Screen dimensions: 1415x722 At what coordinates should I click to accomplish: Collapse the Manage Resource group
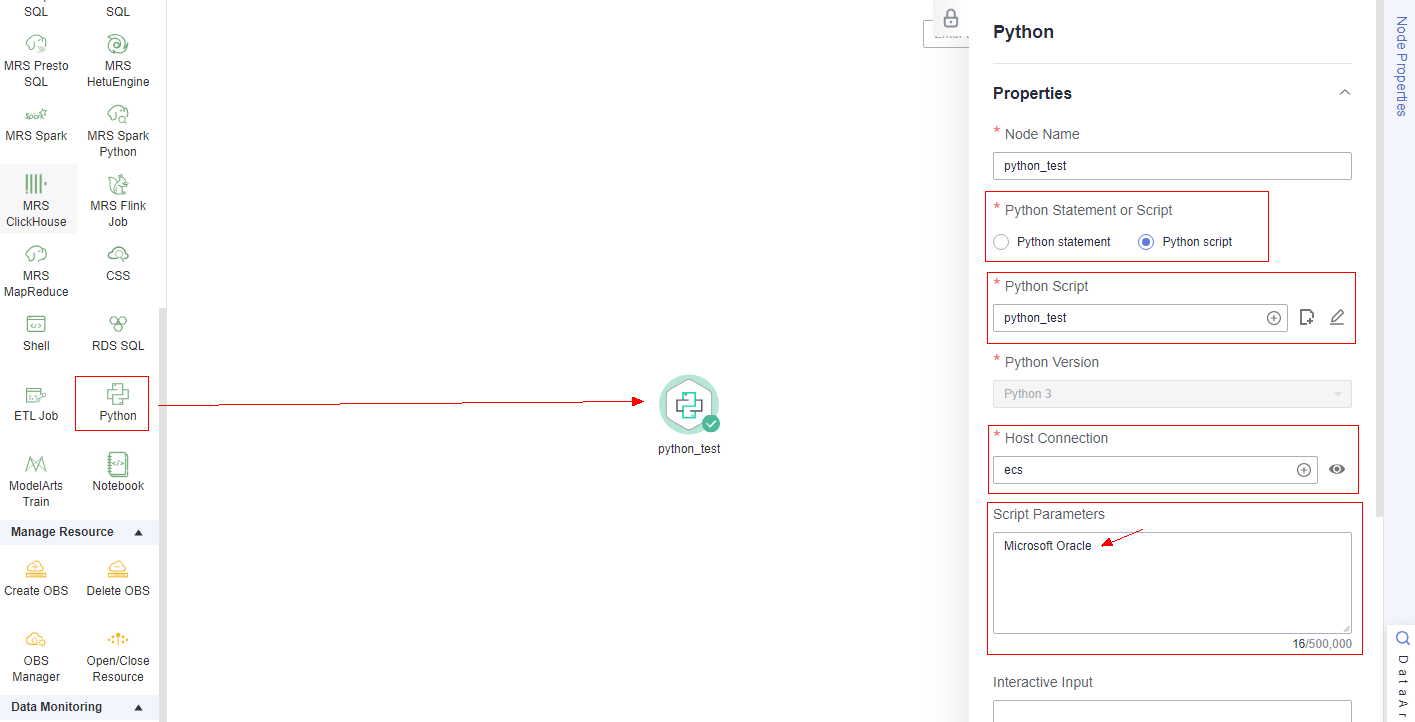pos(138,533)
